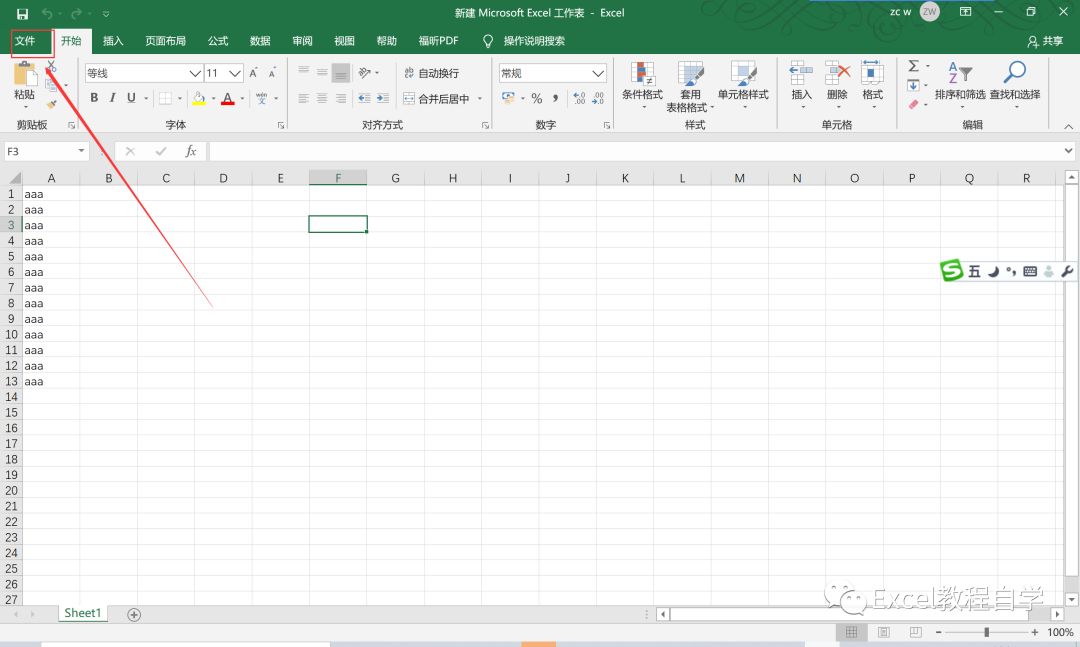Toggle Underline formatting
This screenshot has height=647, width=1080.
coord(131,98)
